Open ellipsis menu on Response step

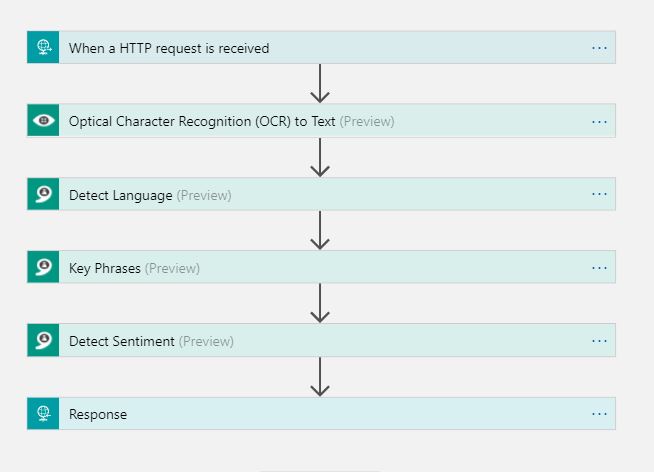click(599, 414)
